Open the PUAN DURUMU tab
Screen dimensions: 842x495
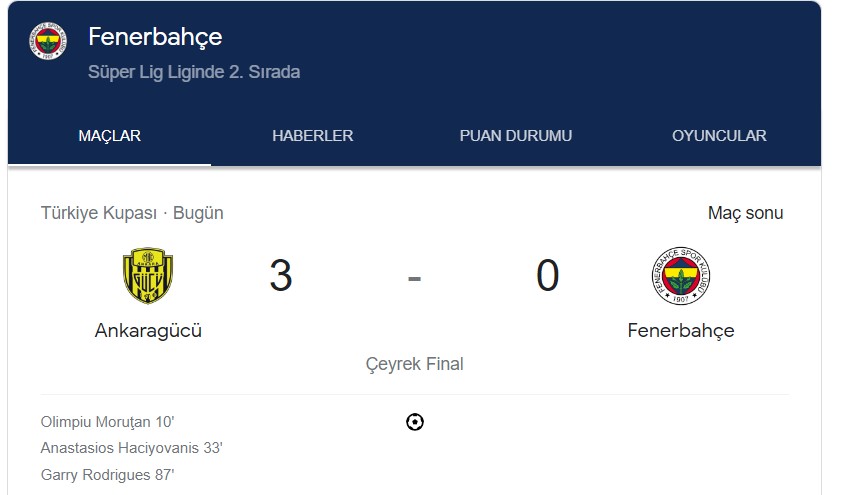[516, 136]
